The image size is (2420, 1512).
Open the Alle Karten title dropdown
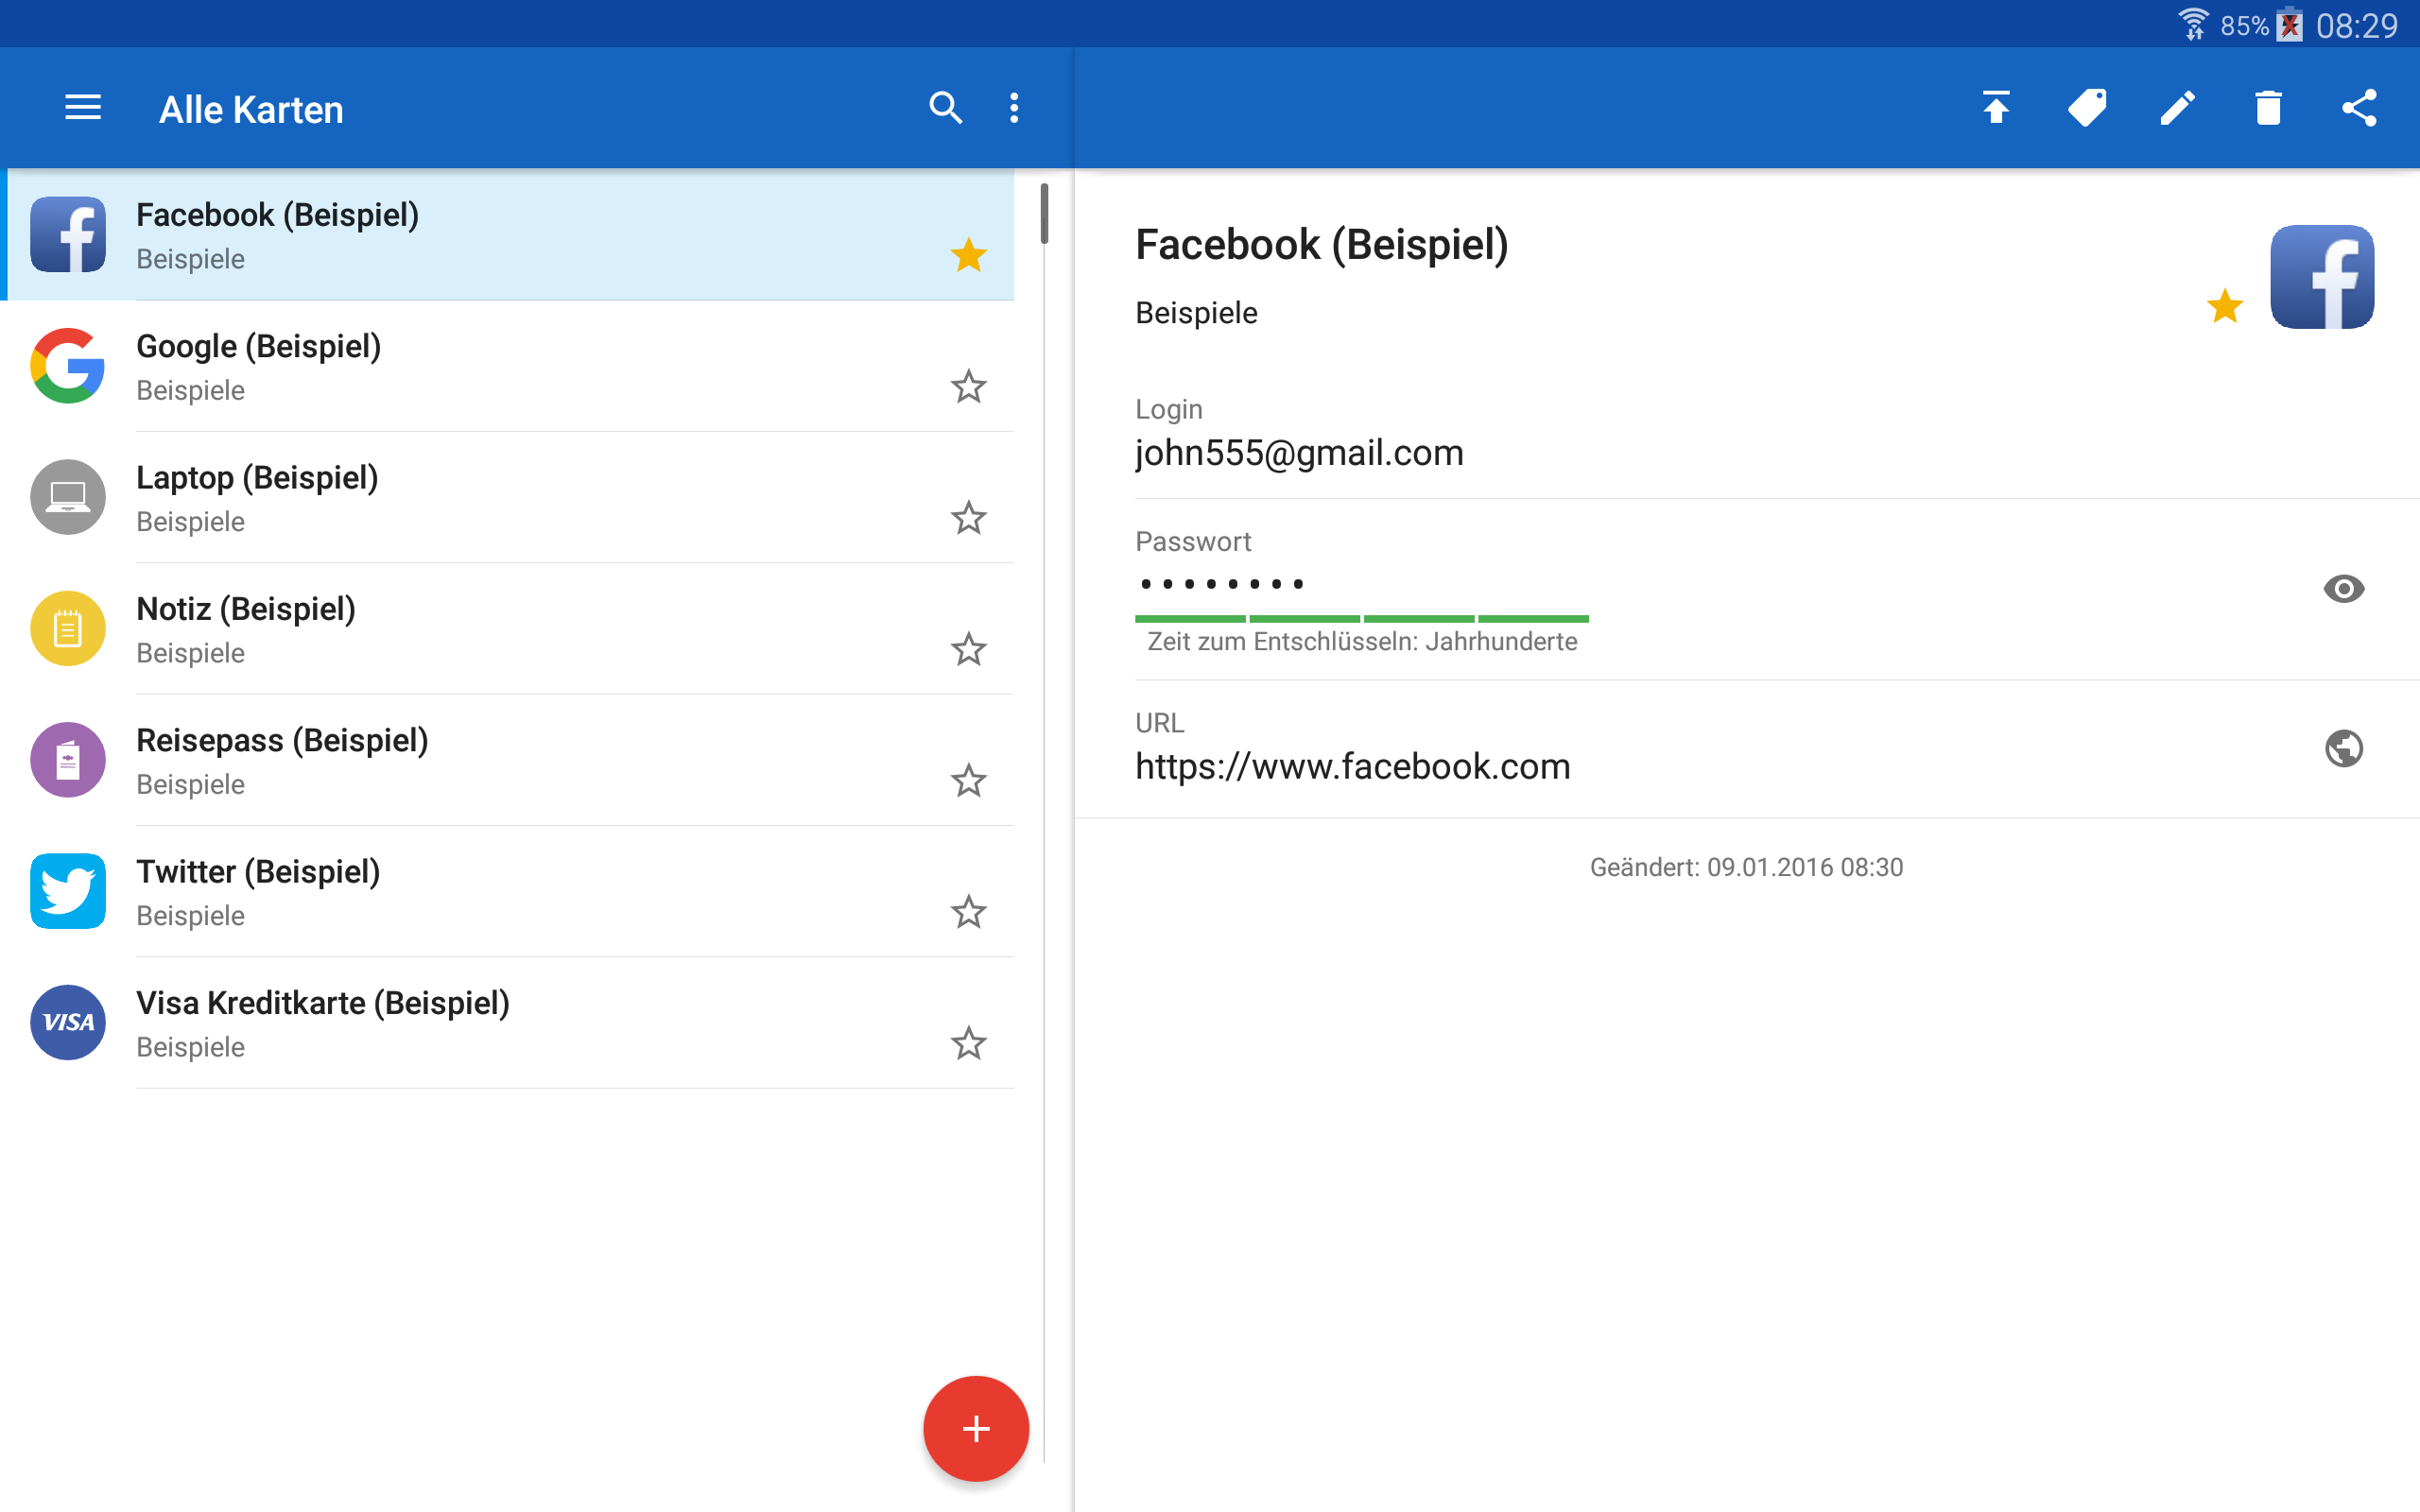pyautogui.click(x=251, y=110)
